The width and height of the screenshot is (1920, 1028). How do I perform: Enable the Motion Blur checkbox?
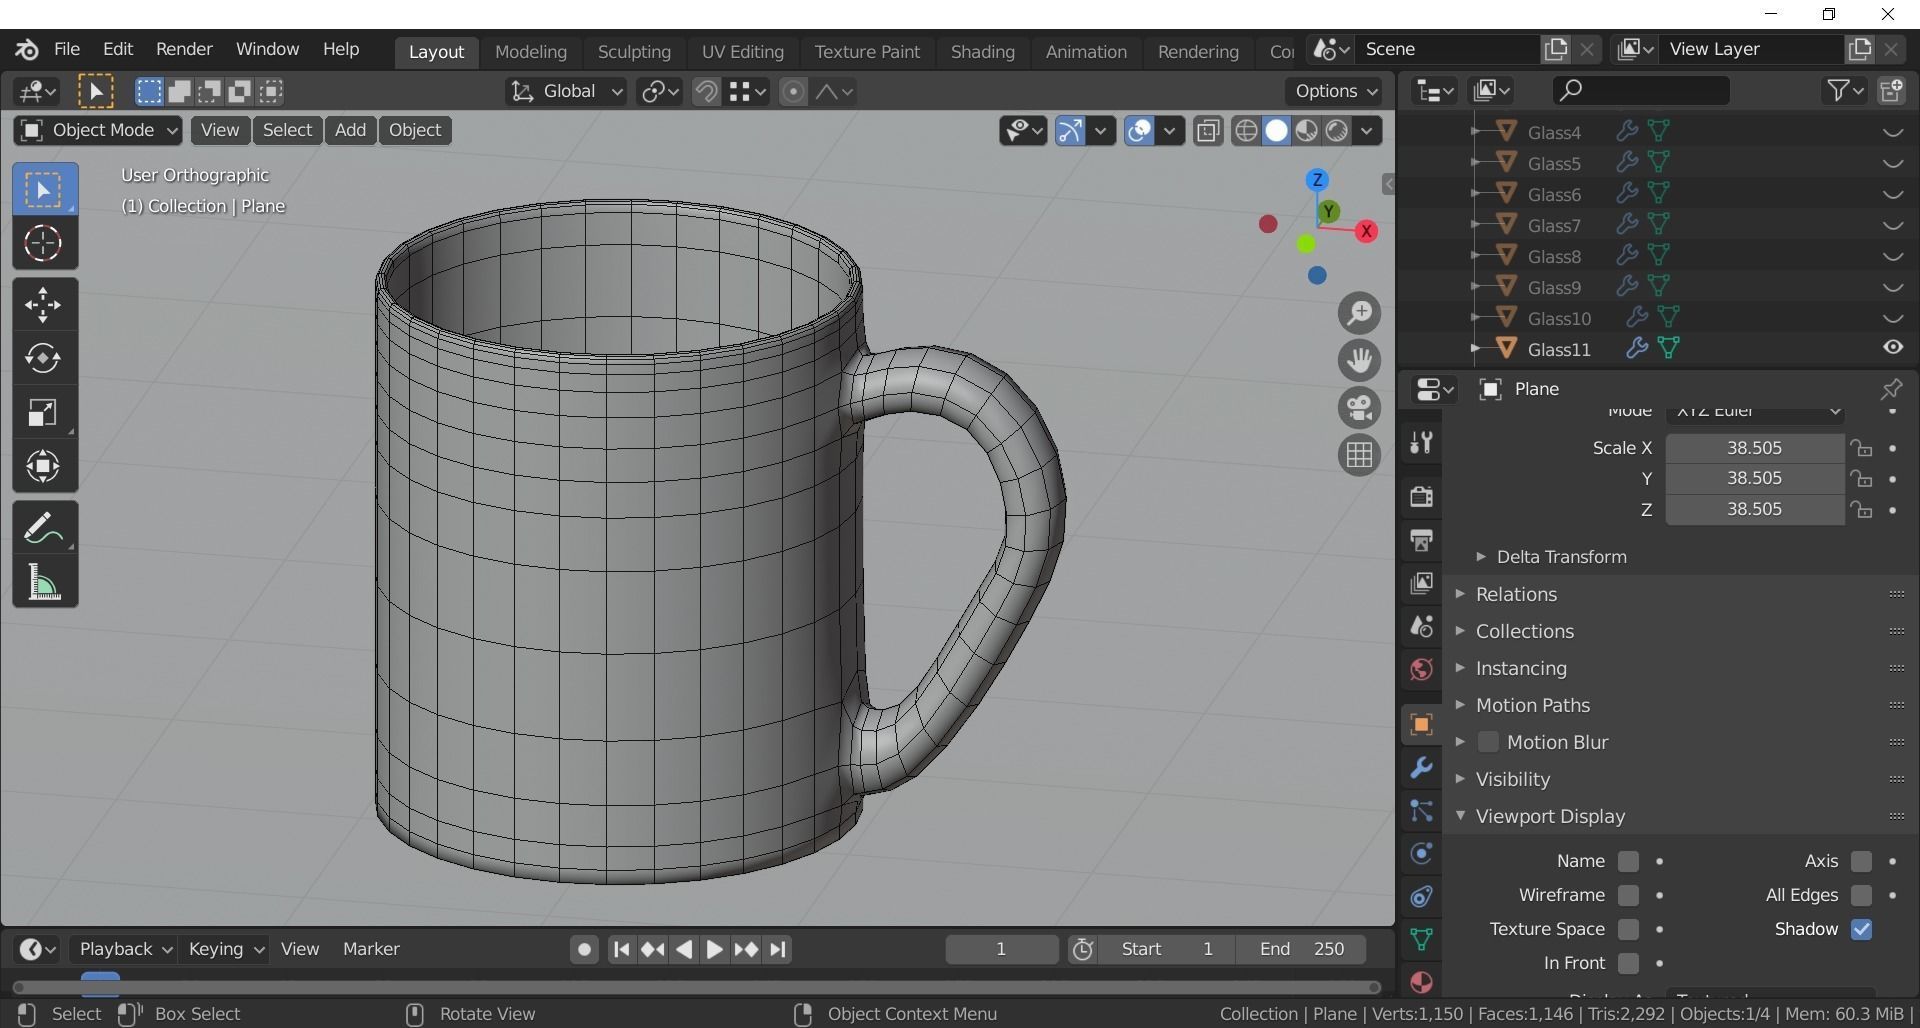(x=1488, y=742)
